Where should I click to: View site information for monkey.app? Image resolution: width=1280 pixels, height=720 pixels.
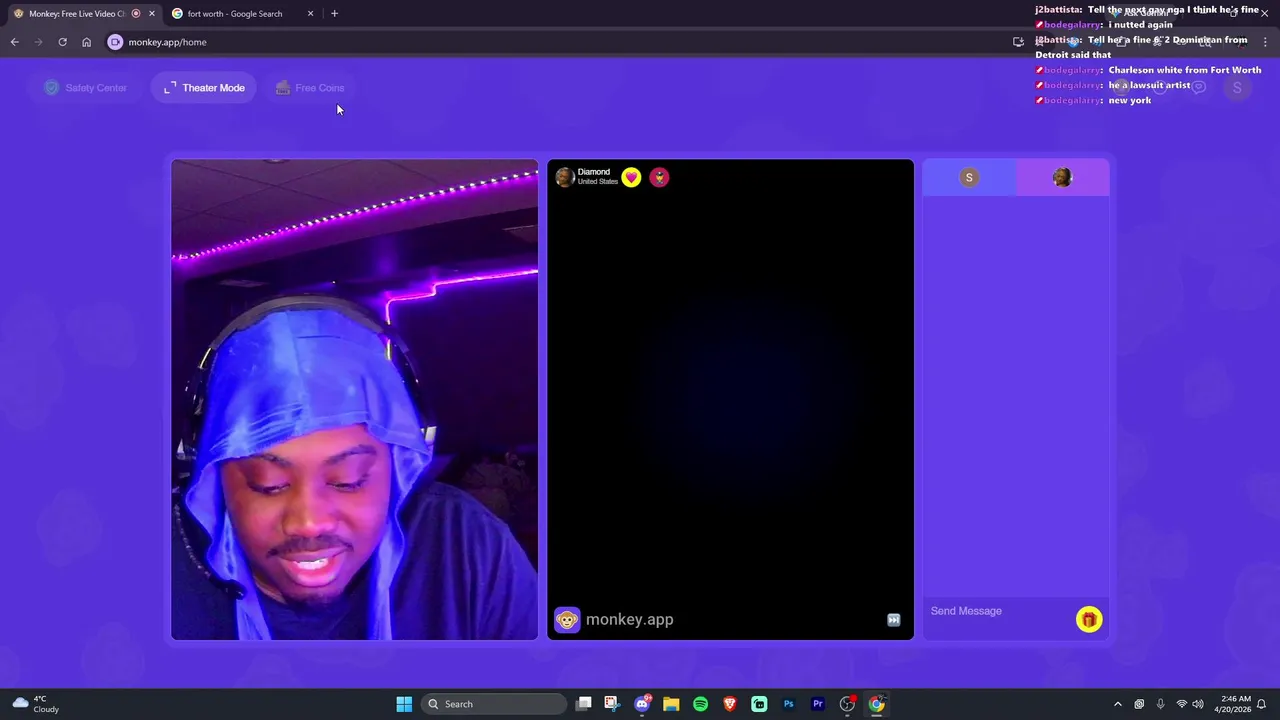click(115, 42)
